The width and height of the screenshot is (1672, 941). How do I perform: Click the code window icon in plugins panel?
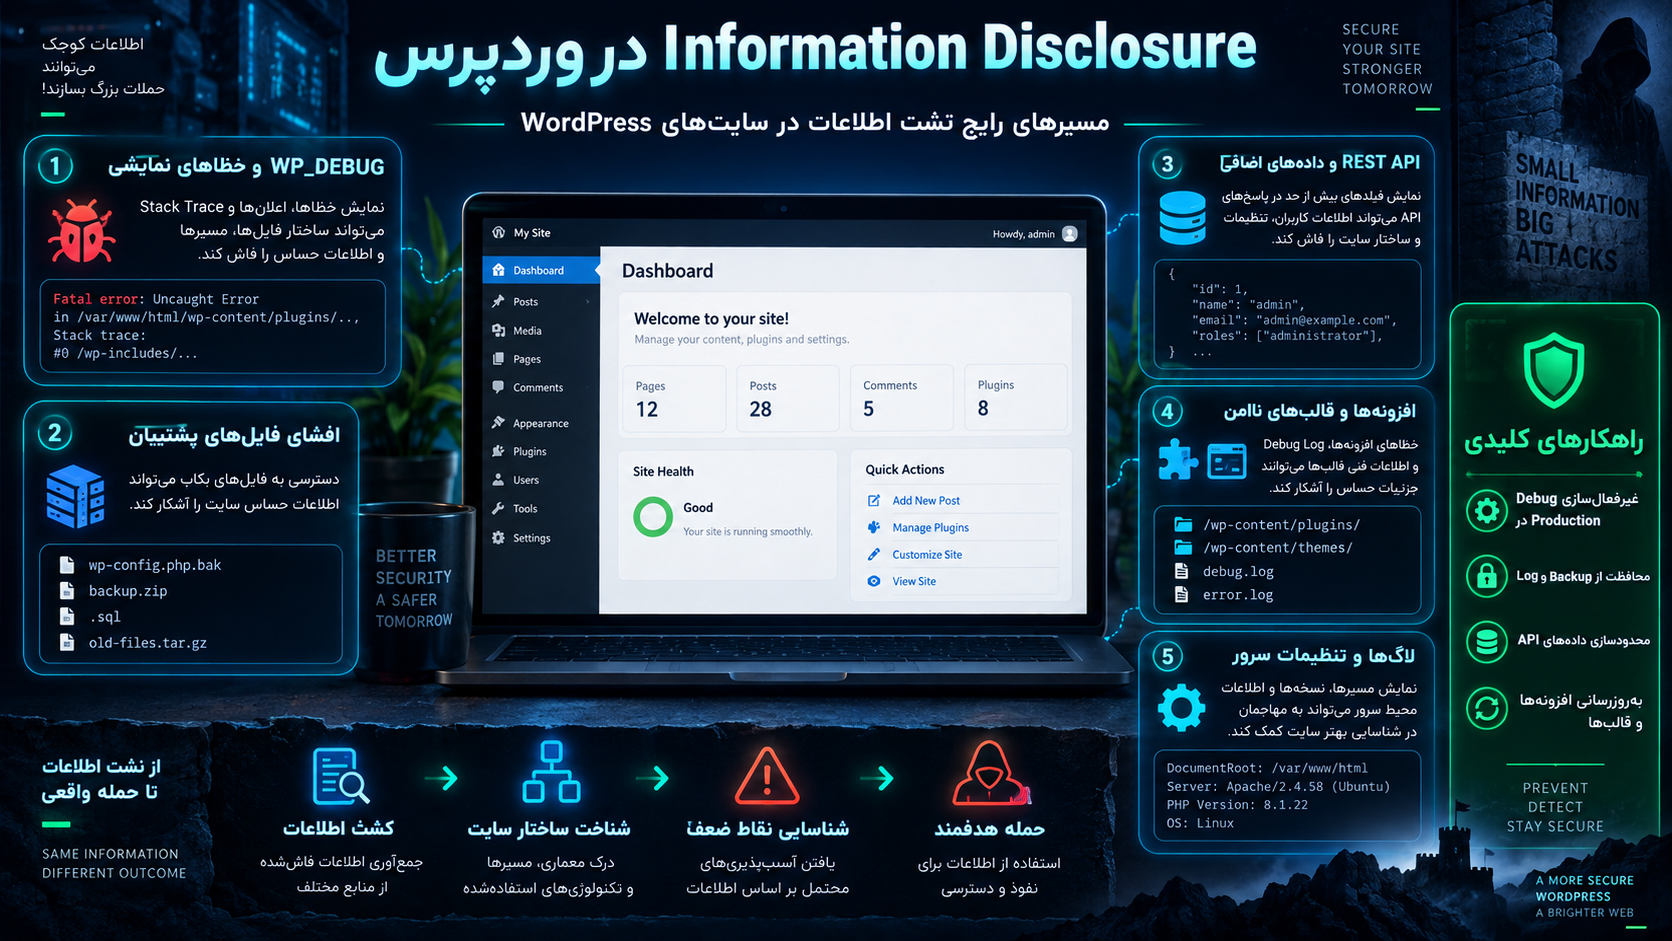[x=1227, y=461]
